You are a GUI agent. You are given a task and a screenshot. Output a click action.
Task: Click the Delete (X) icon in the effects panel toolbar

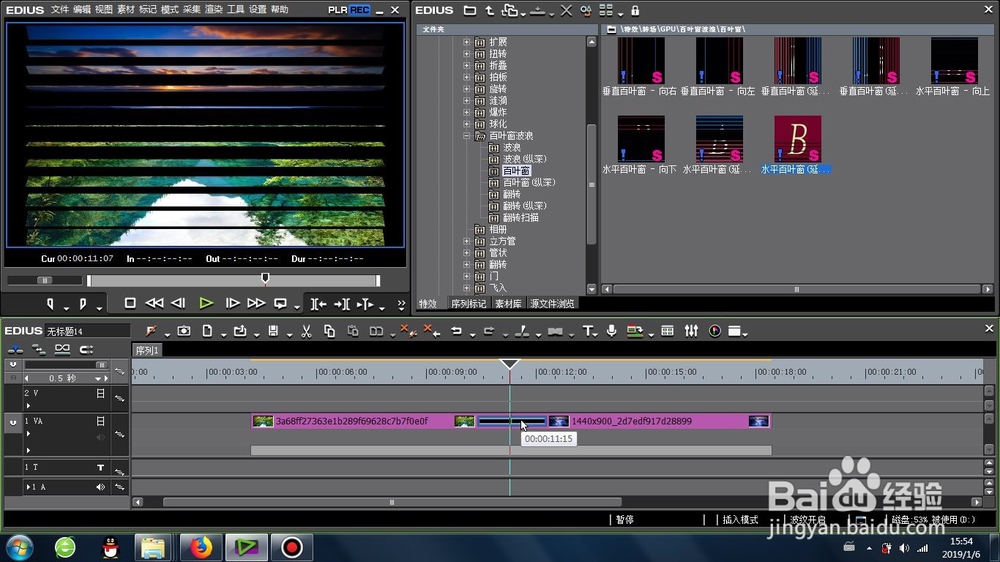pyautogui.click(x=566, y=11)
